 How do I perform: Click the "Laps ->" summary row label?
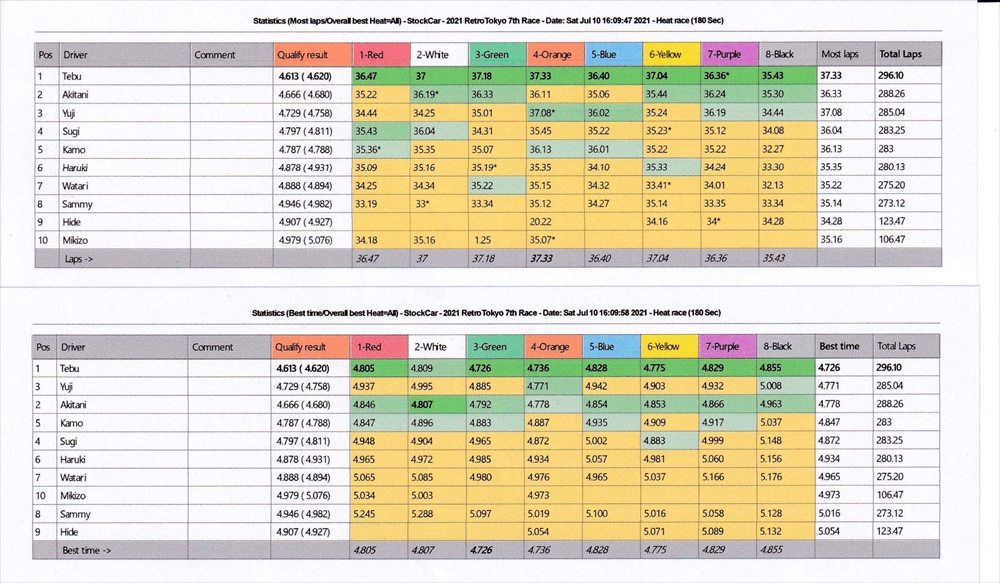tap(82, 258)
